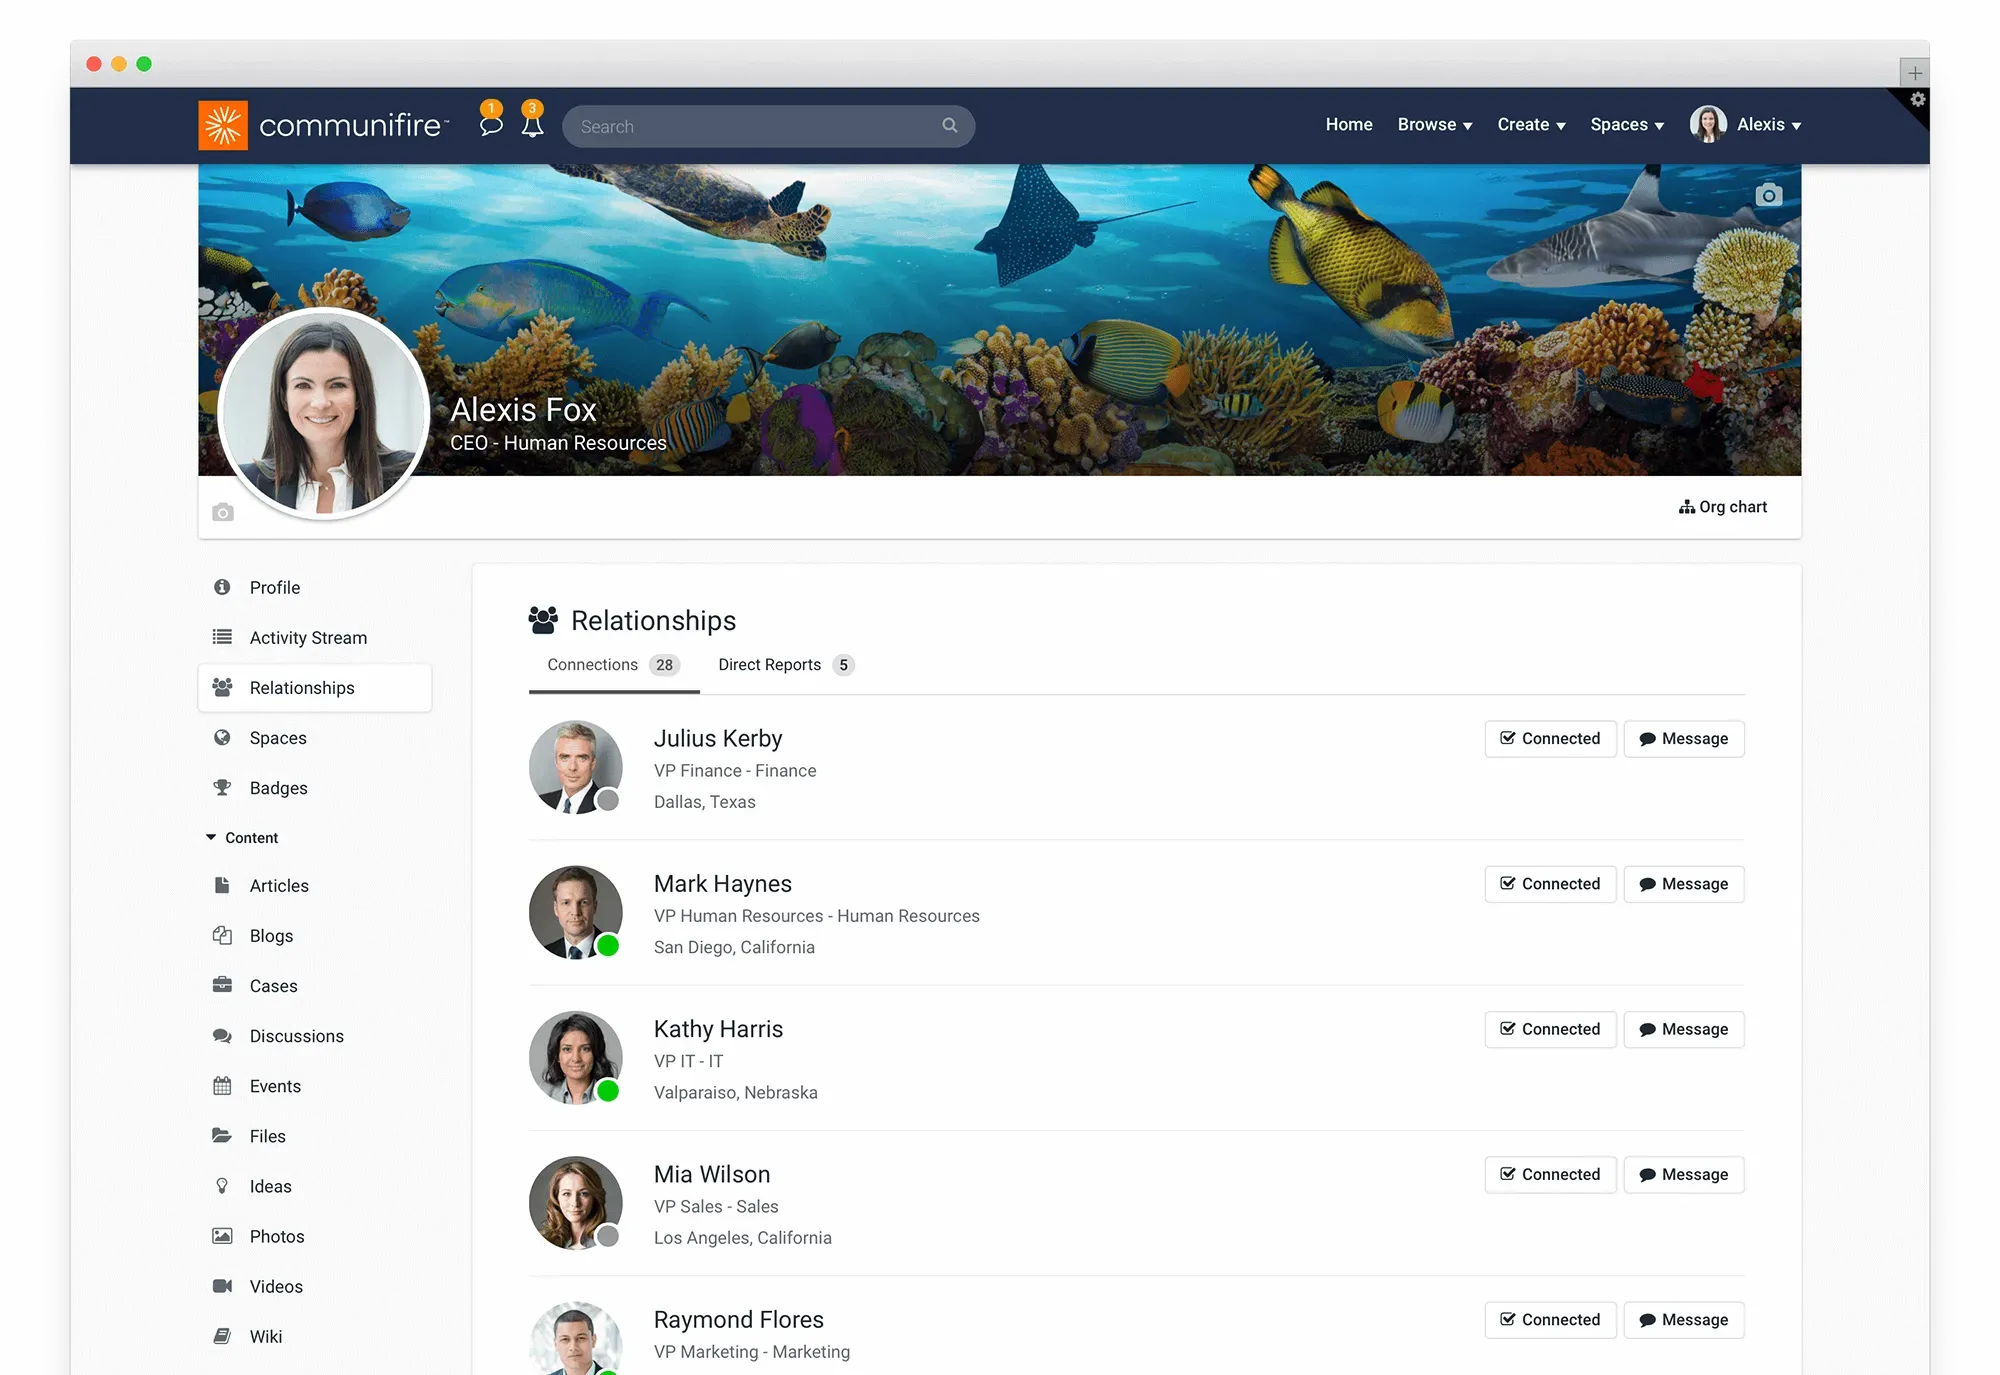
Task: Message Mark Haynes
Action: pyautogui.click(x=1684, y=884)
